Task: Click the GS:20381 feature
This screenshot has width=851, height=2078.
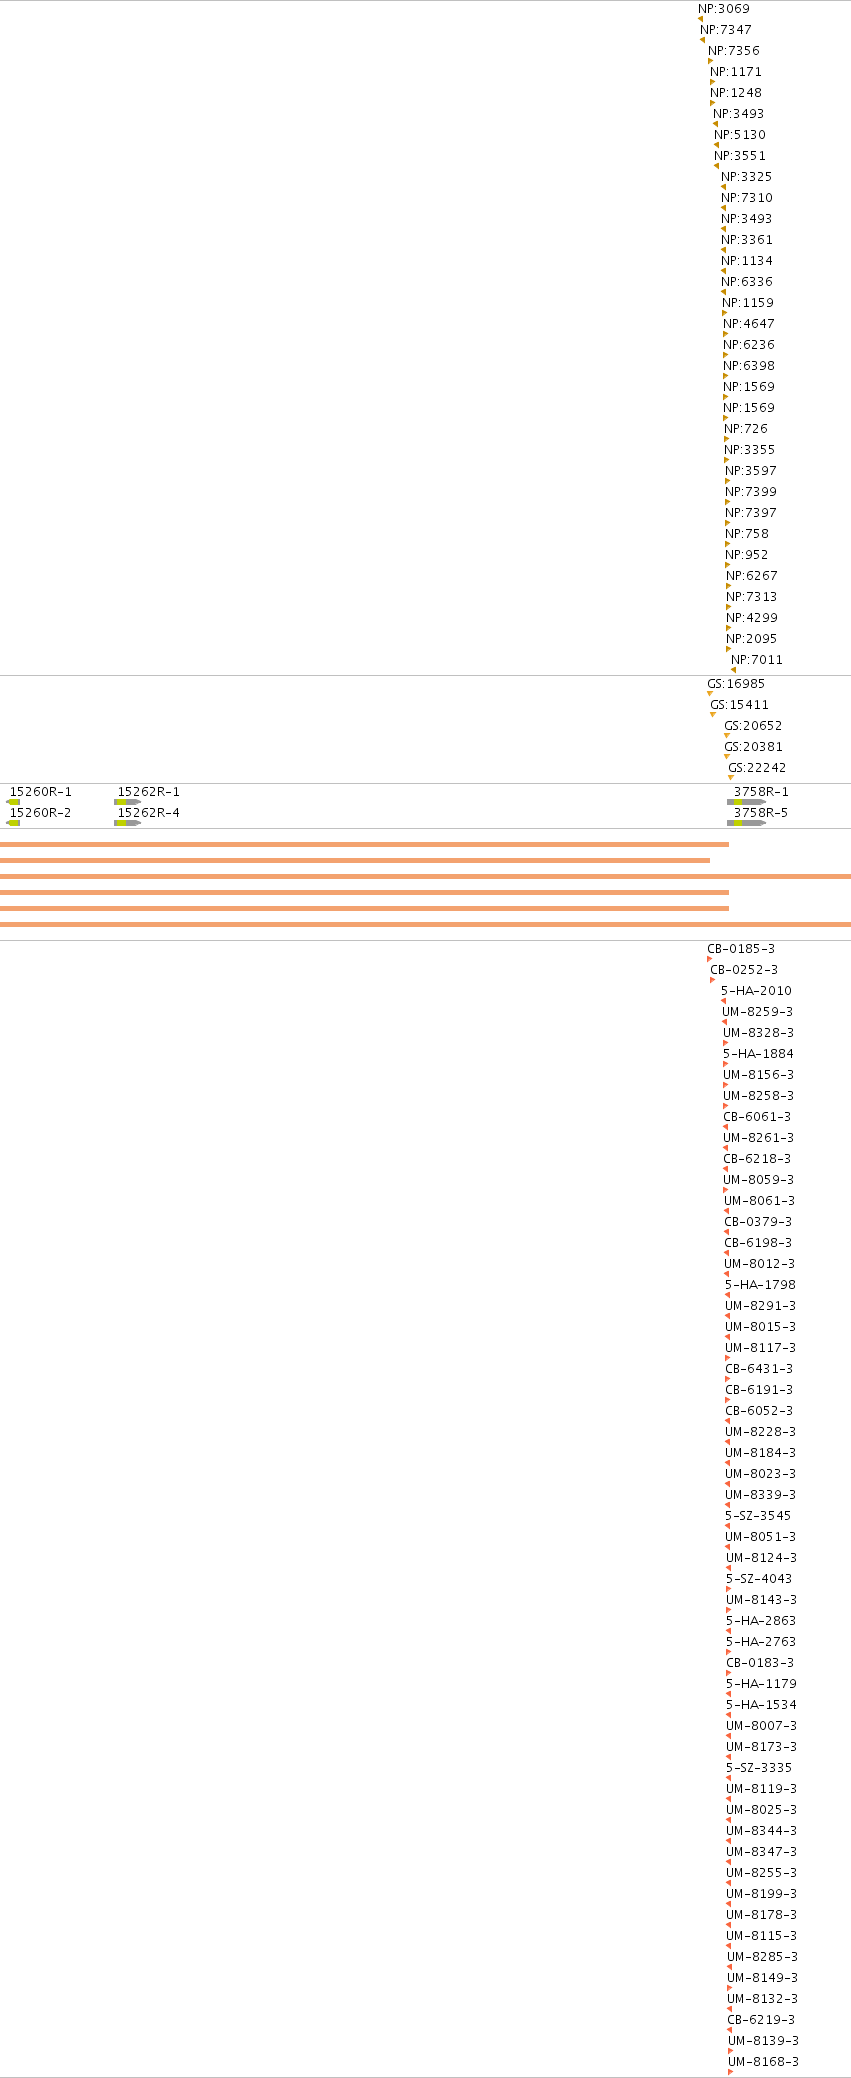Action: click(754, 747)
